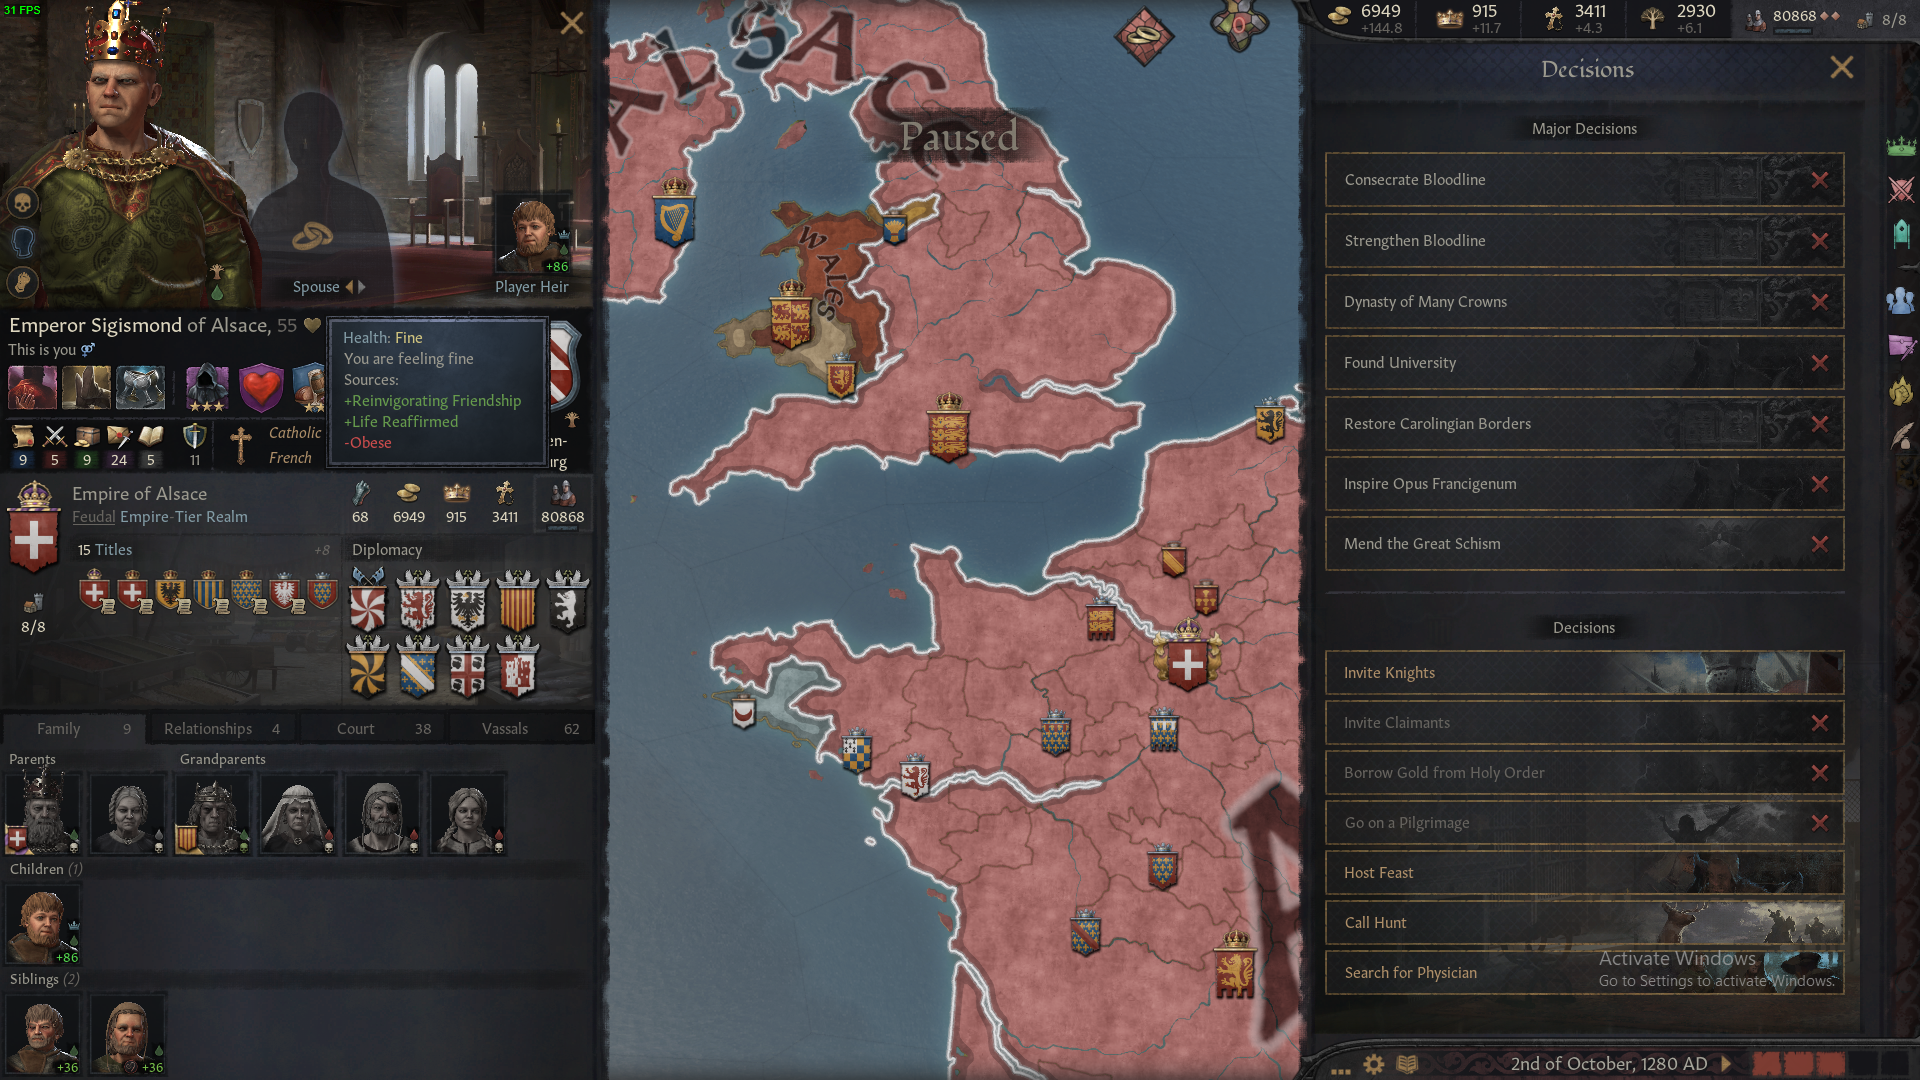Click the skull kill list icon
This screenshot has width=1920, height=1080.
pos(23,203)
